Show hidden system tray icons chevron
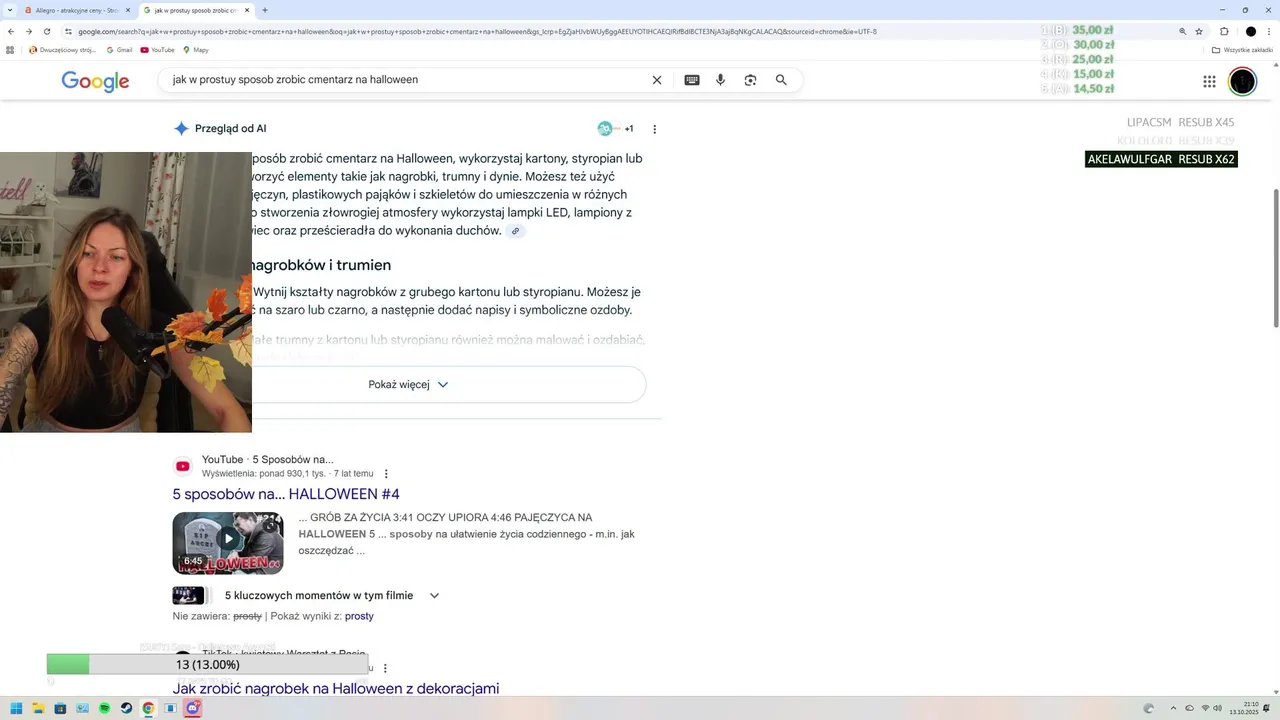 tap(1173, 708)
